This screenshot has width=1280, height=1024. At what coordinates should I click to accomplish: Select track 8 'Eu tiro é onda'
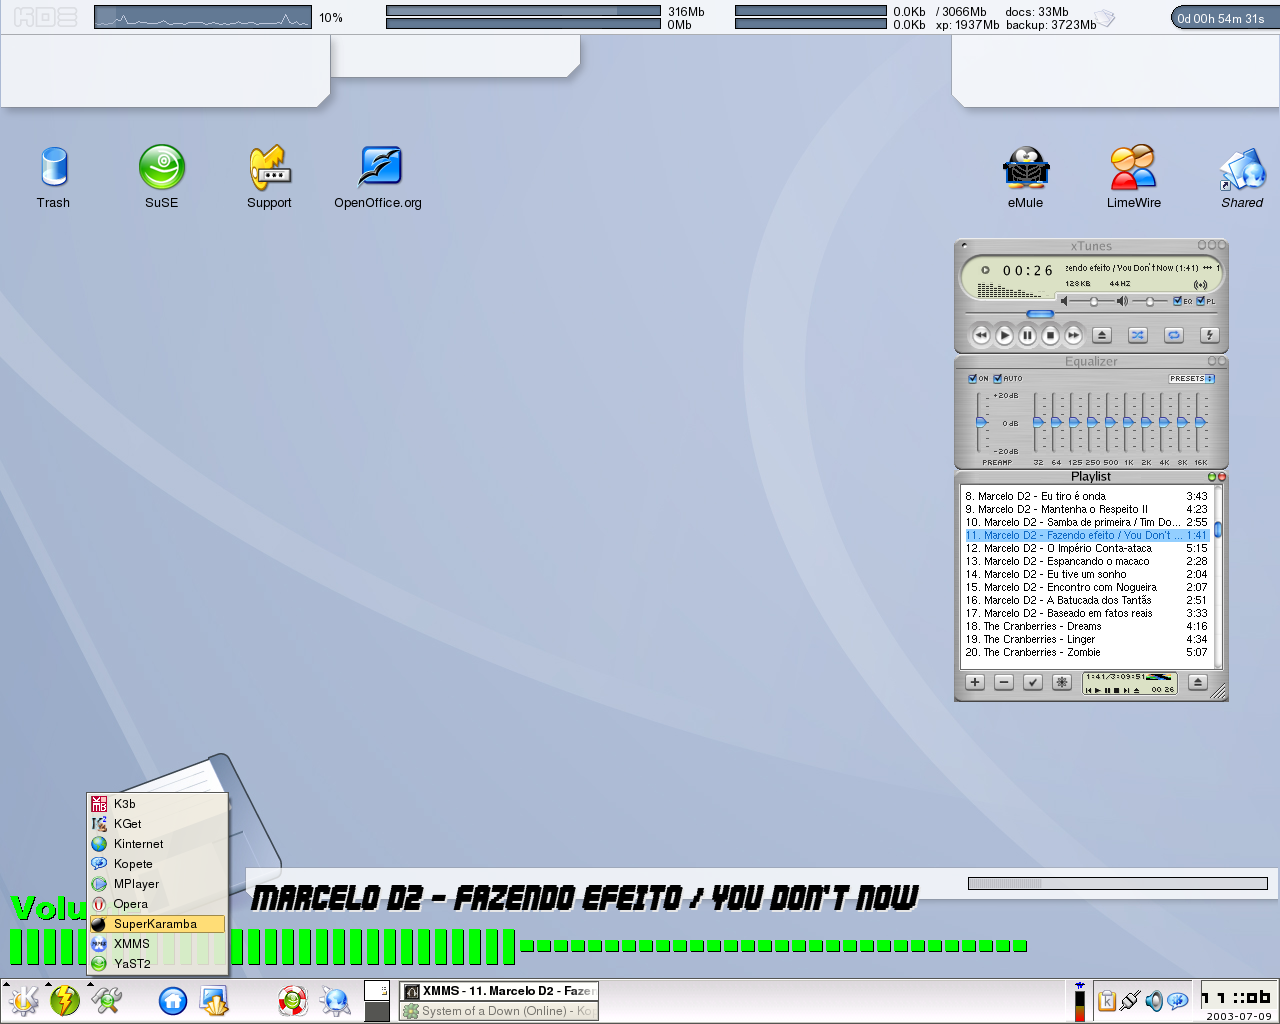click(1086, 496)
